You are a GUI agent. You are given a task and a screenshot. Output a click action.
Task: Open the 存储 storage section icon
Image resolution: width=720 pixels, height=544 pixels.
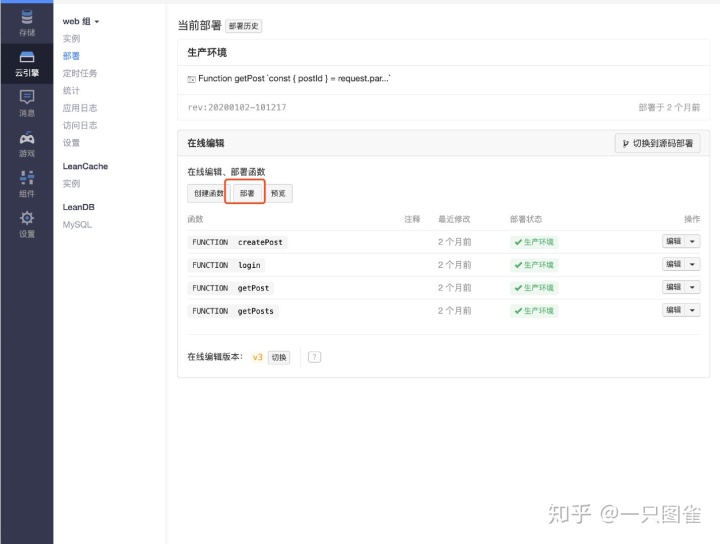(27, 23)
